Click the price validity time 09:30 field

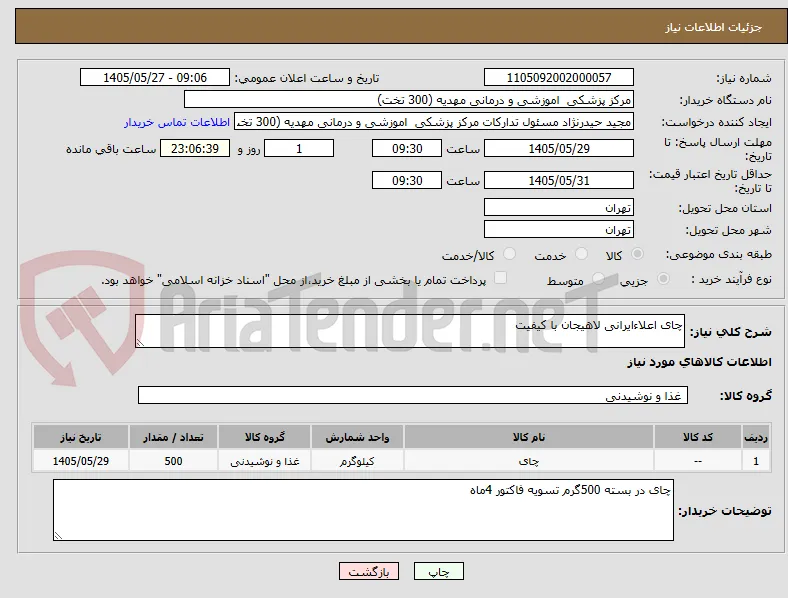click(x=407, y=180)
